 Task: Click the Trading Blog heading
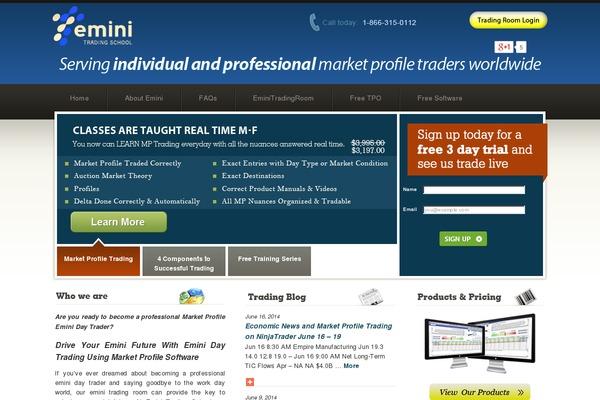[277, 297]
